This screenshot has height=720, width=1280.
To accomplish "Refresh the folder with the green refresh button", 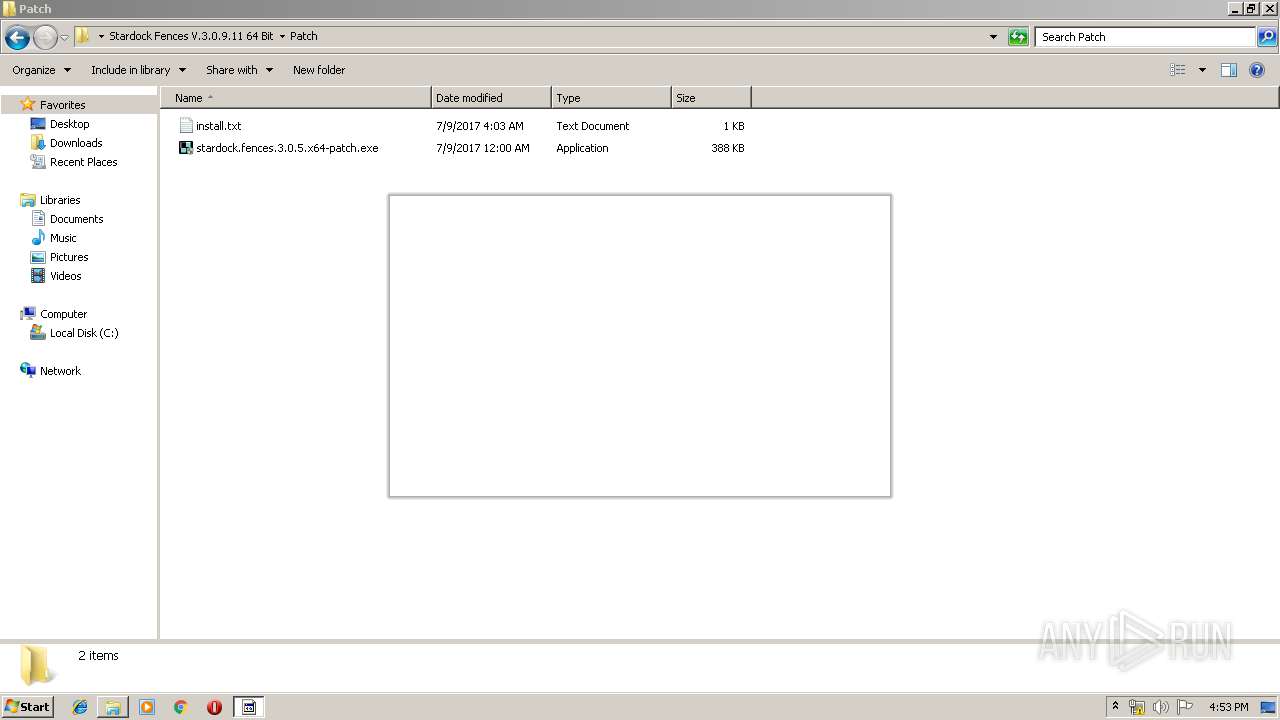I will point(1018,37).
